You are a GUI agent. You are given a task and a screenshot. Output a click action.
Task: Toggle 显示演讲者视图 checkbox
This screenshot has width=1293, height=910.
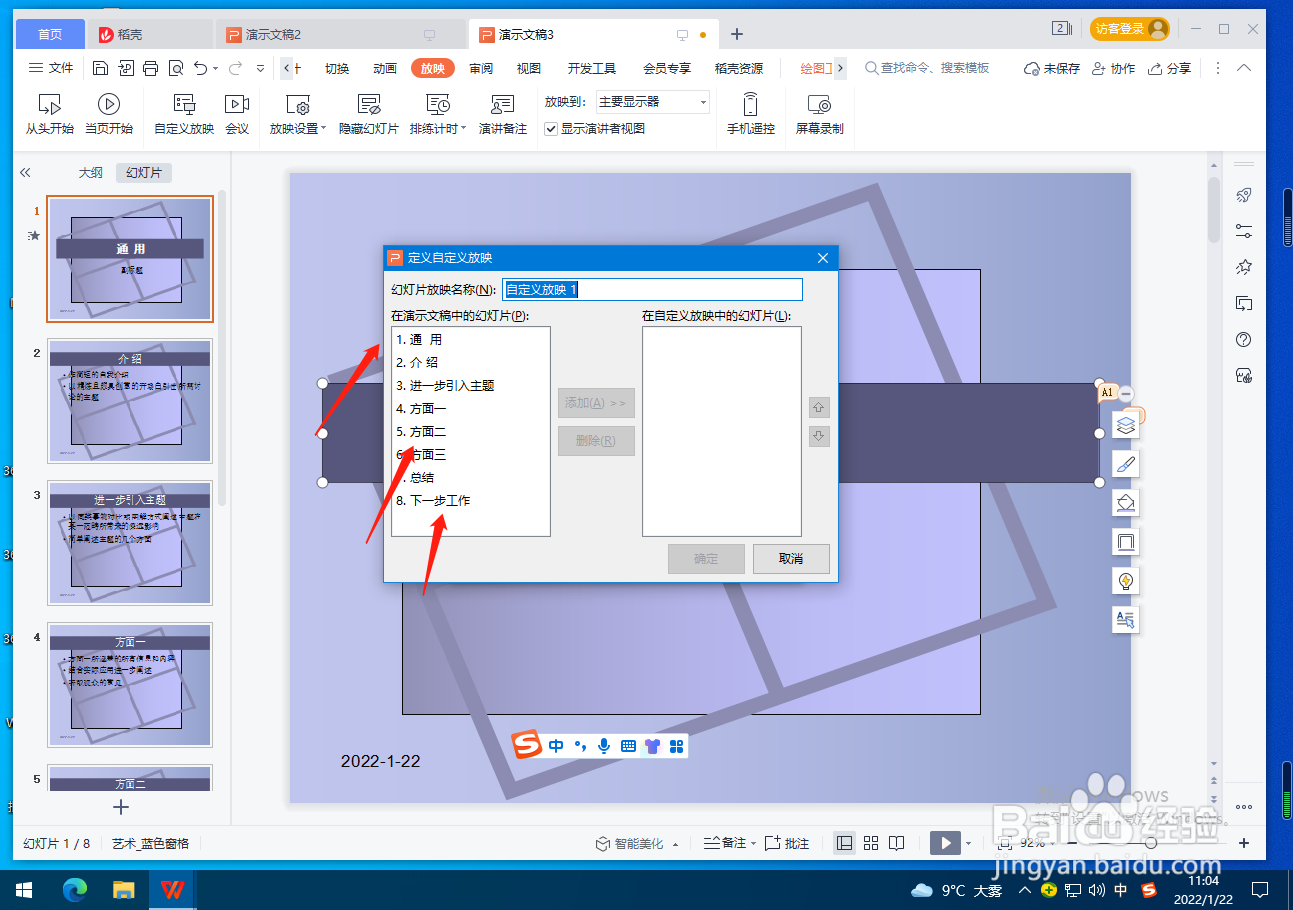pos(551,128)
